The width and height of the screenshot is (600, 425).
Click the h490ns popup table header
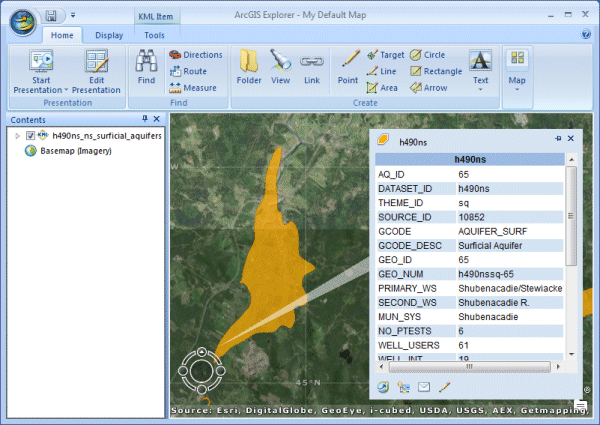pos(470,159)
